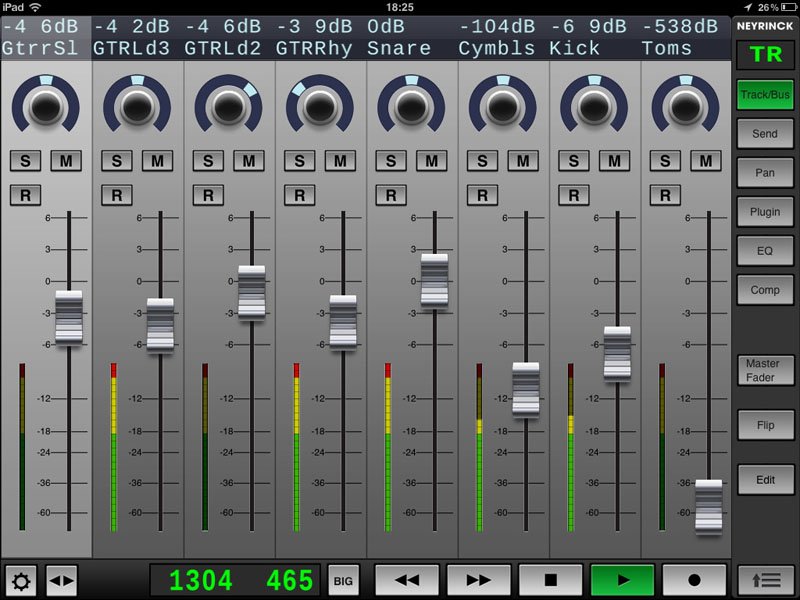Click the Edit button
This screenshot has width=800, height=600.
(765, 480)
